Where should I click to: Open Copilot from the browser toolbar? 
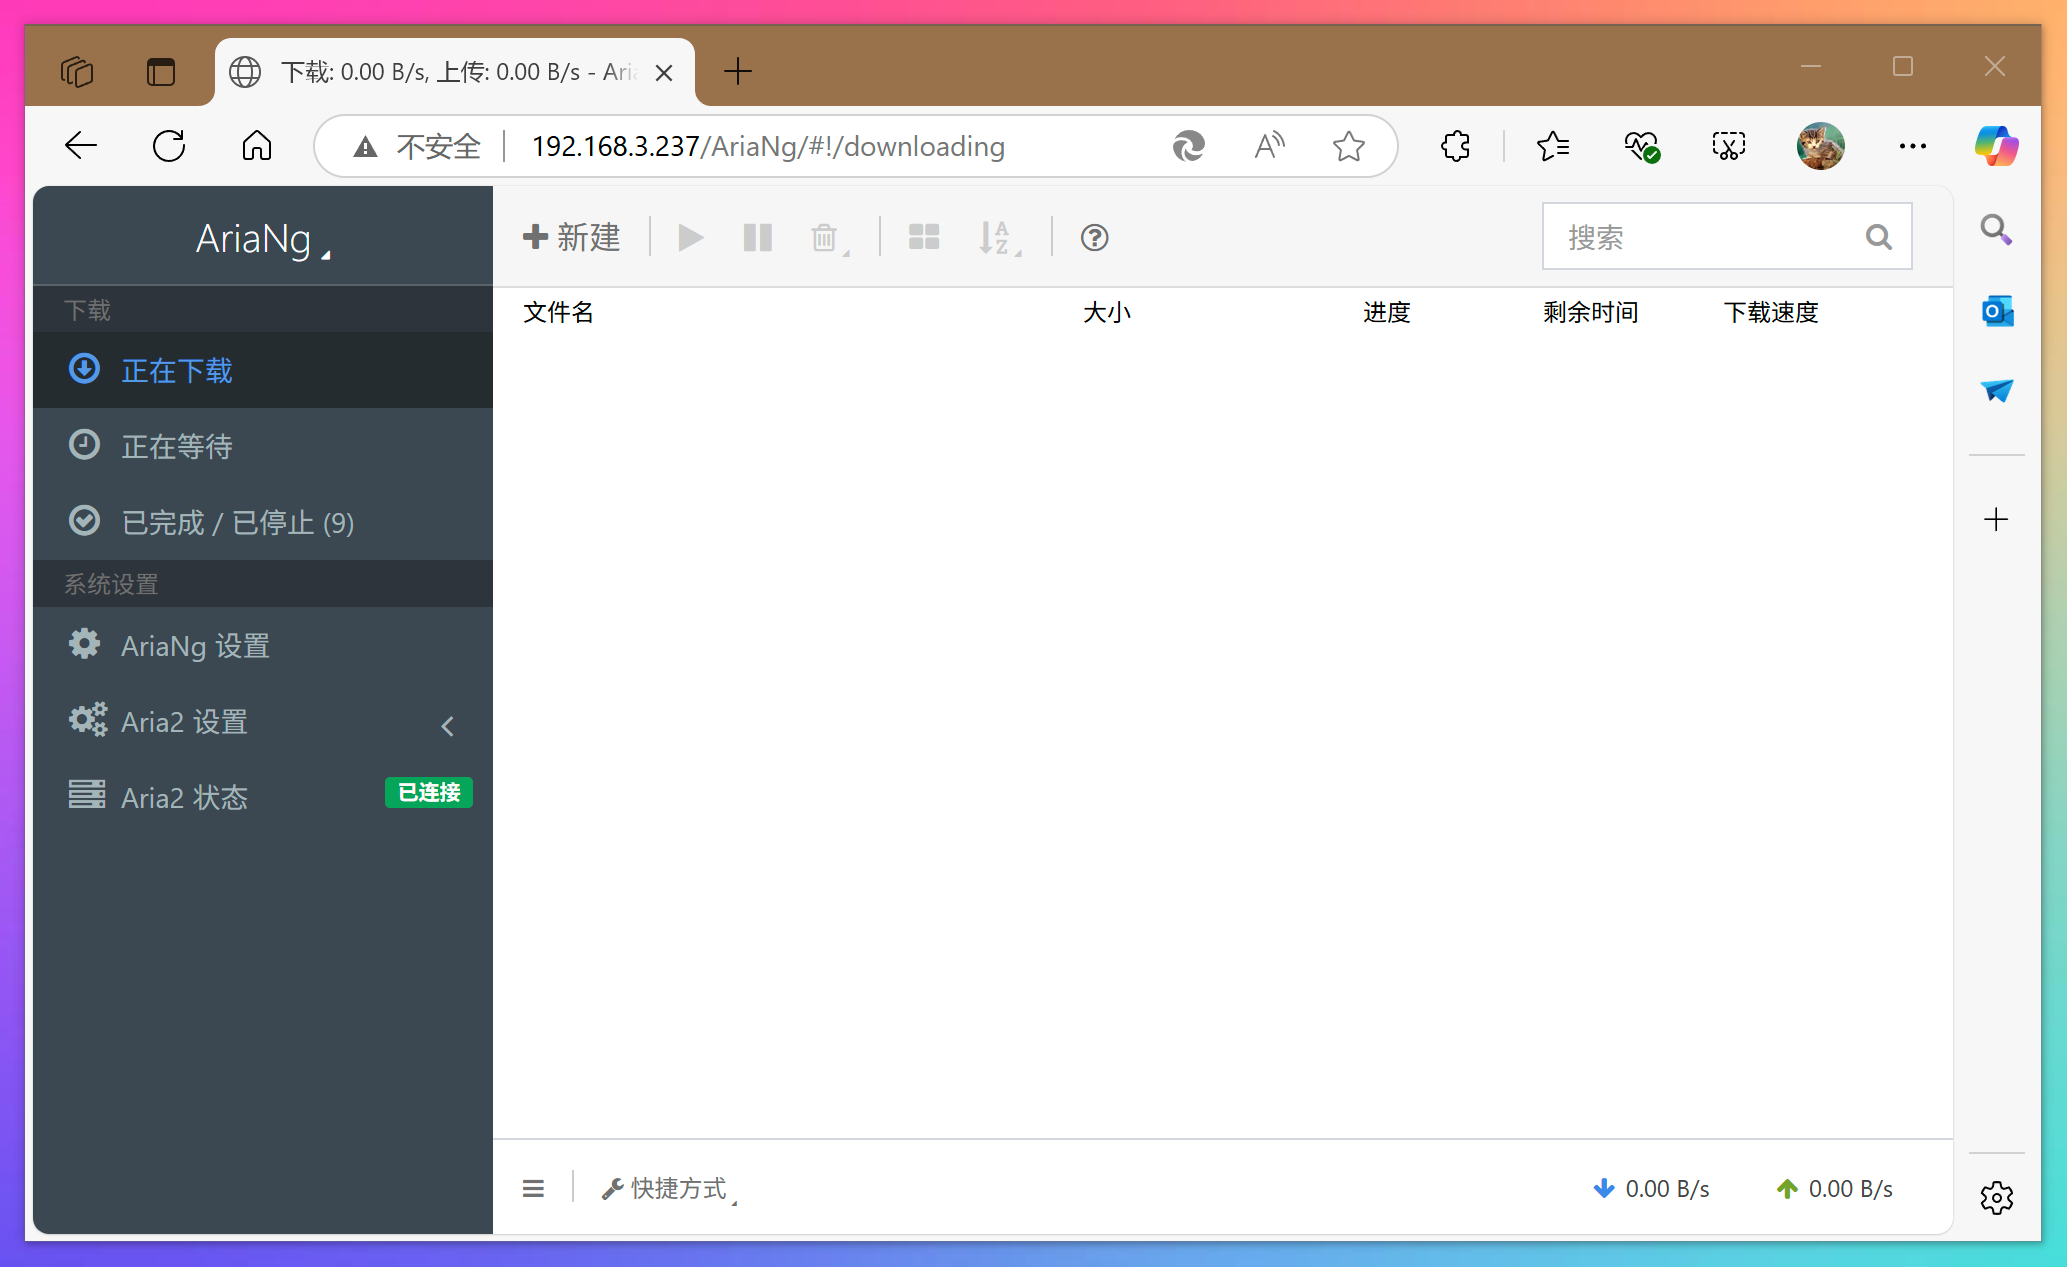(1996, 145)
